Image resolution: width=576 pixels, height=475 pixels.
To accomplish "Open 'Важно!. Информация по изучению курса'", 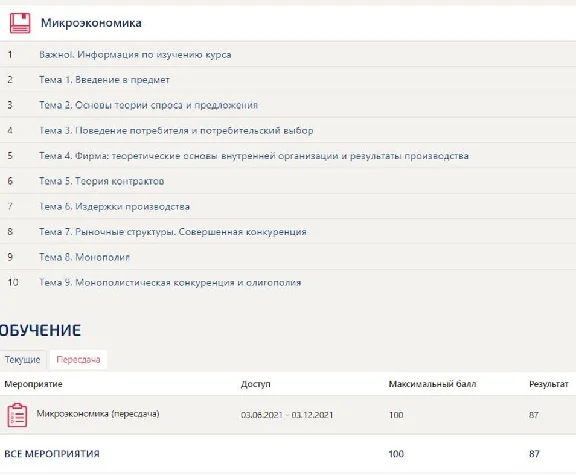I will click(x=135, y=55).
